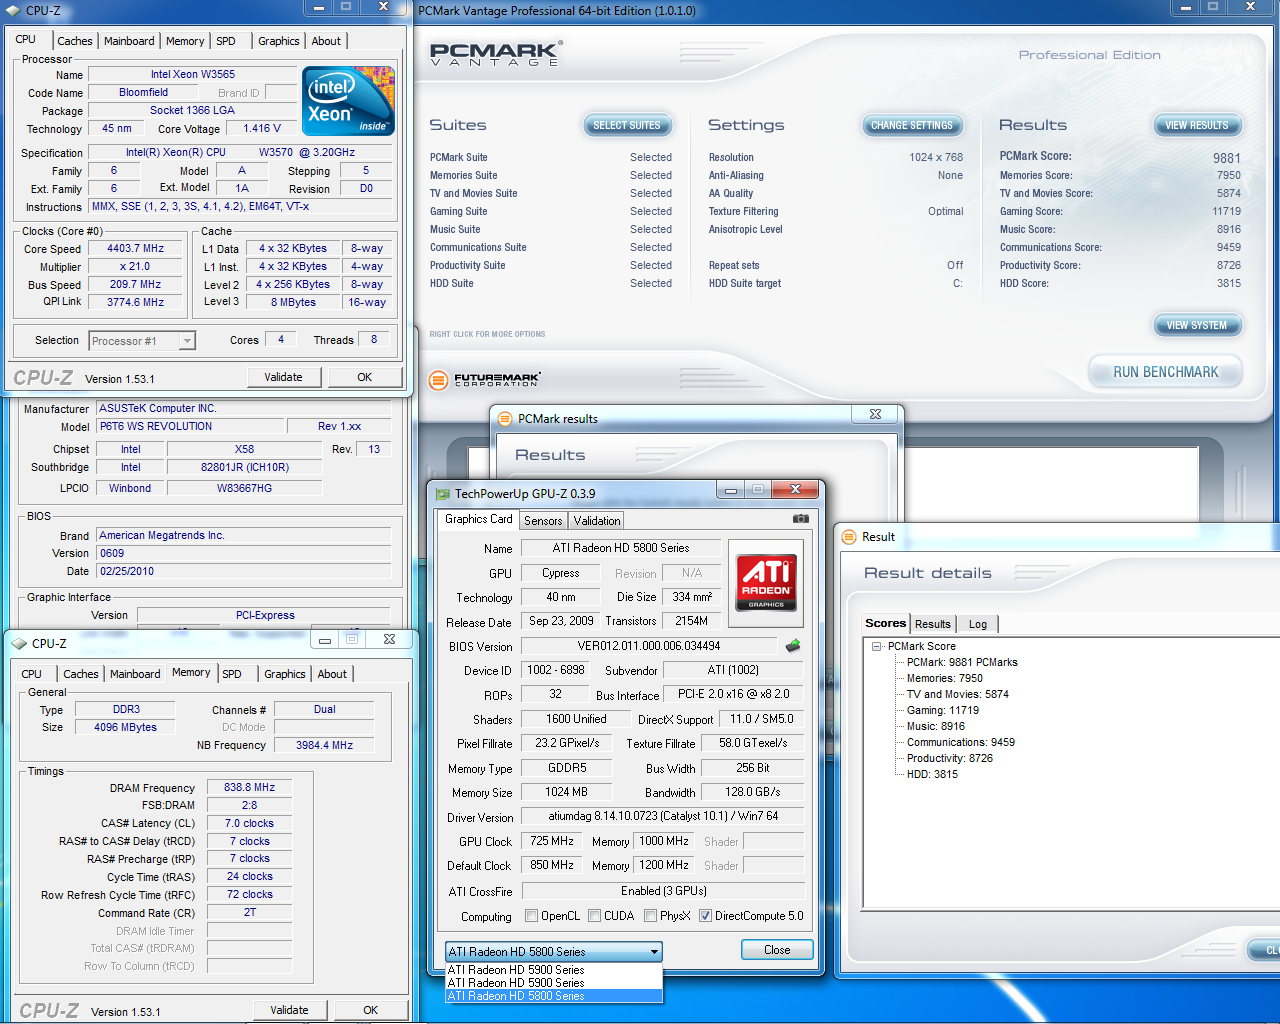Select 'Gaming: 11719' in scores tree

943,710
